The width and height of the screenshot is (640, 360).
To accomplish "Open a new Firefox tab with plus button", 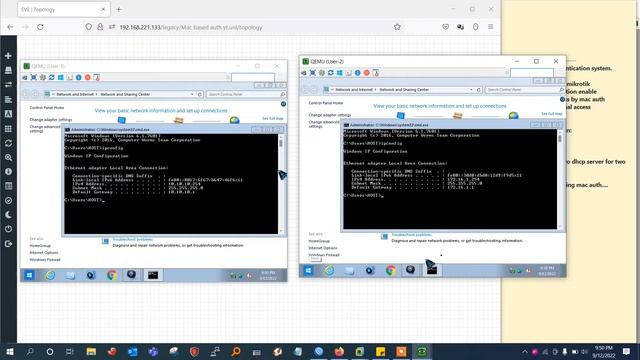I will click(119, 9).
